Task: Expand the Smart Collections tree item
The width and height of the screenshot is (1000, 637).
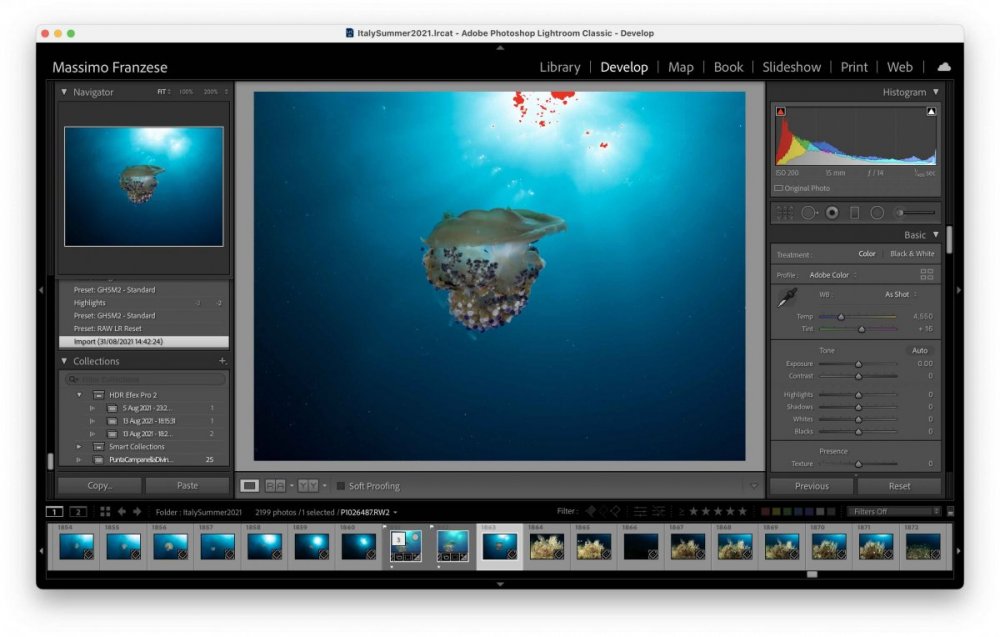Action: (x=79, y=446)
